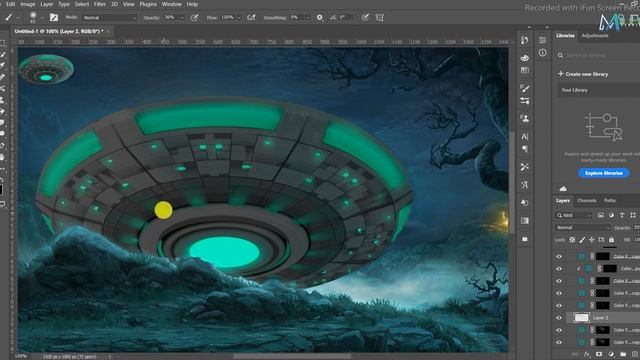This screenshot has width=640, height=360.
Task: Open the Flow value dropdown
Action: [x=239, y=18]
